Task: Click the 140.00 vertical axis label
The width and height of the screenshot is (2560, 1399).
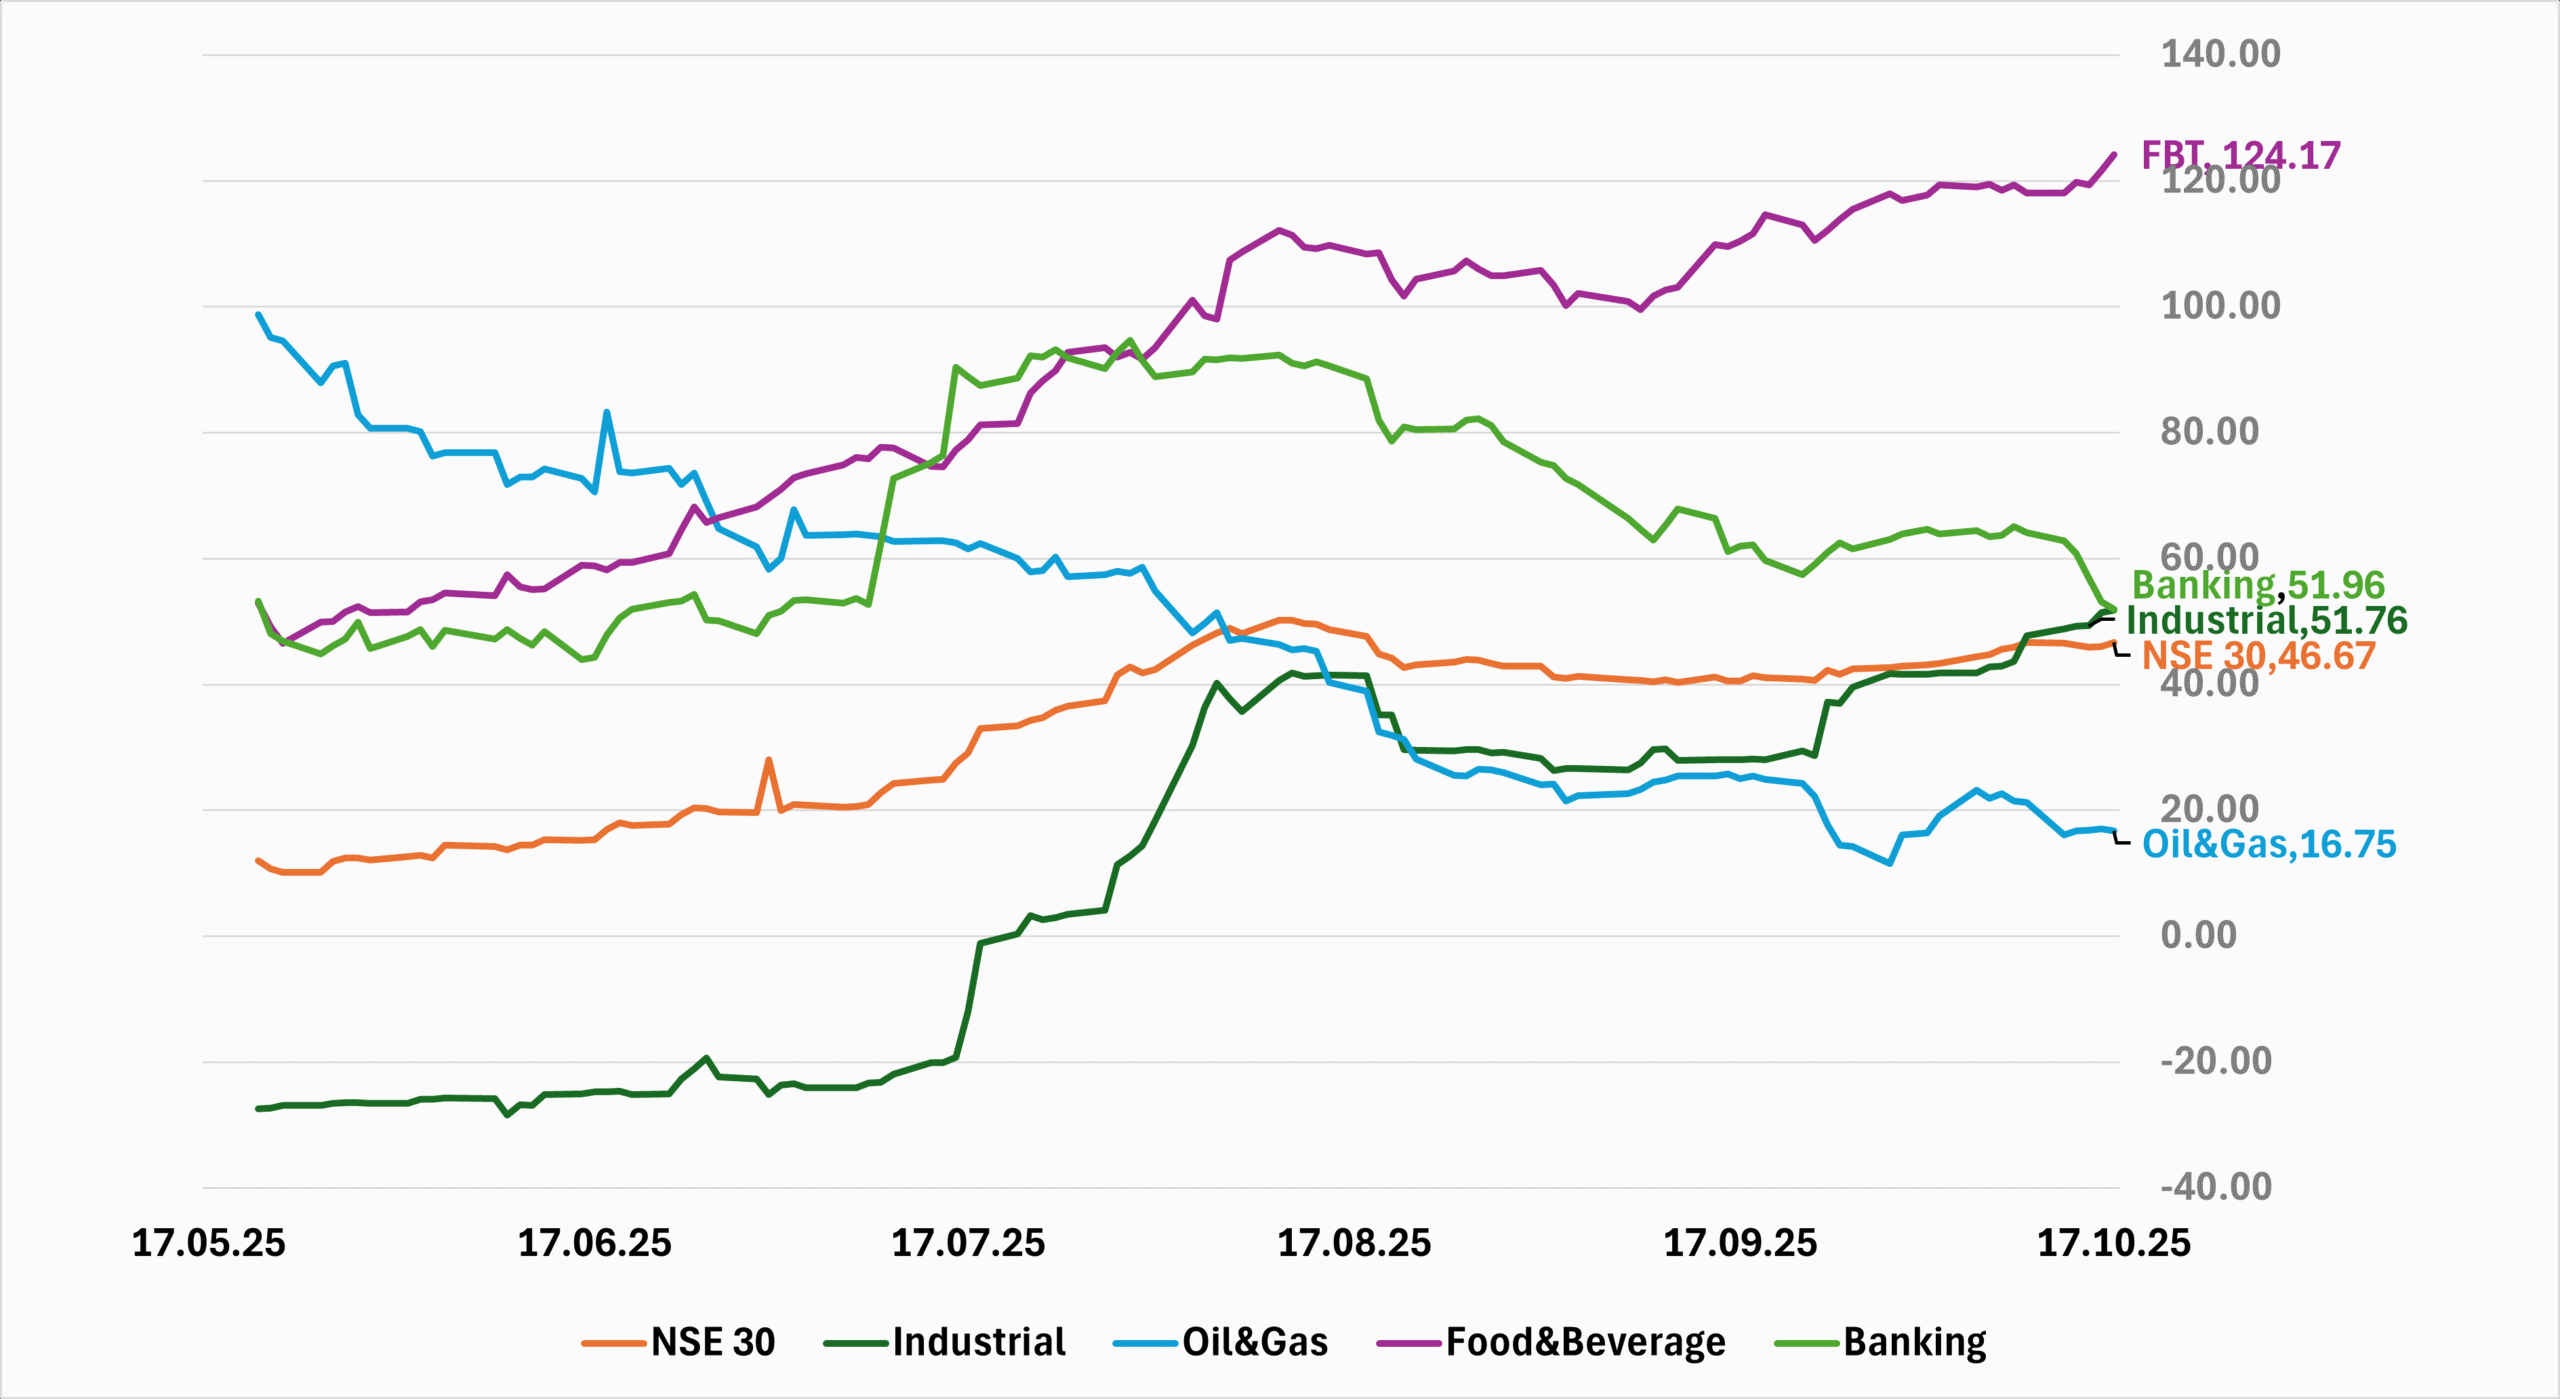Action: pyautogui.click(x=2220, y=54)
